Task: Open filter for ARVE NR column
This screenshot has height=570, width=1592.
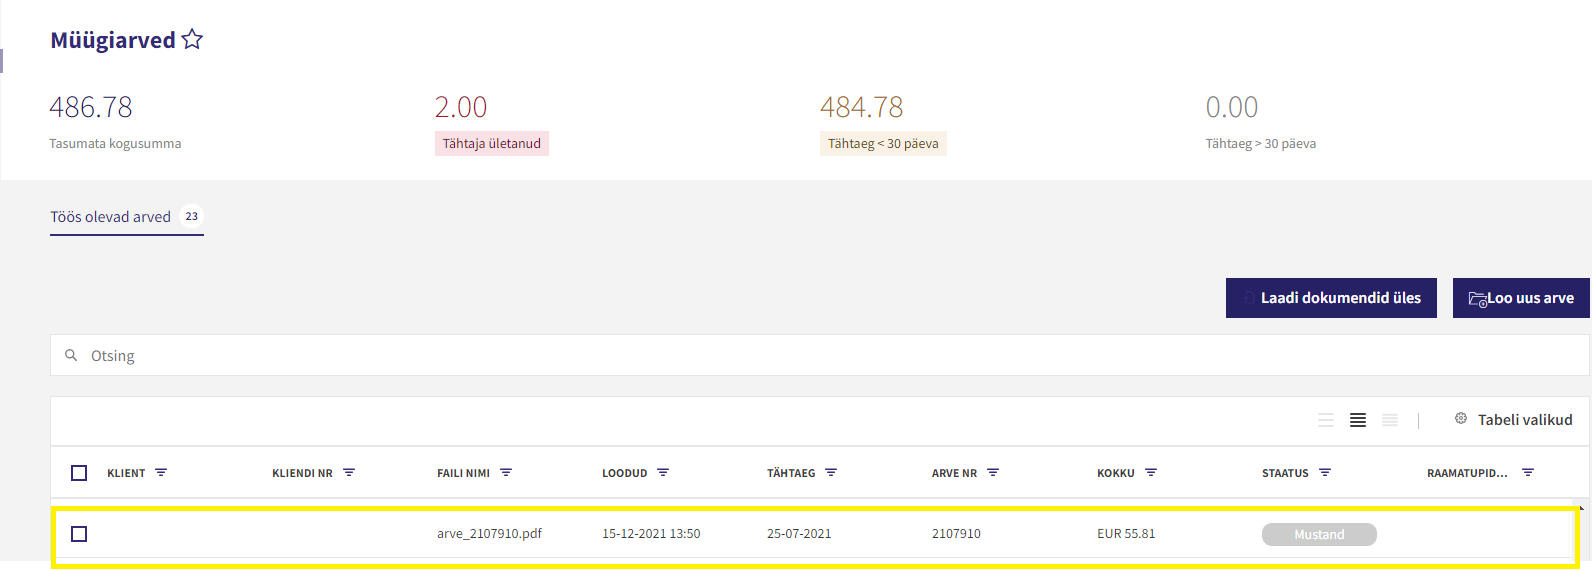Action: [993, 472]
